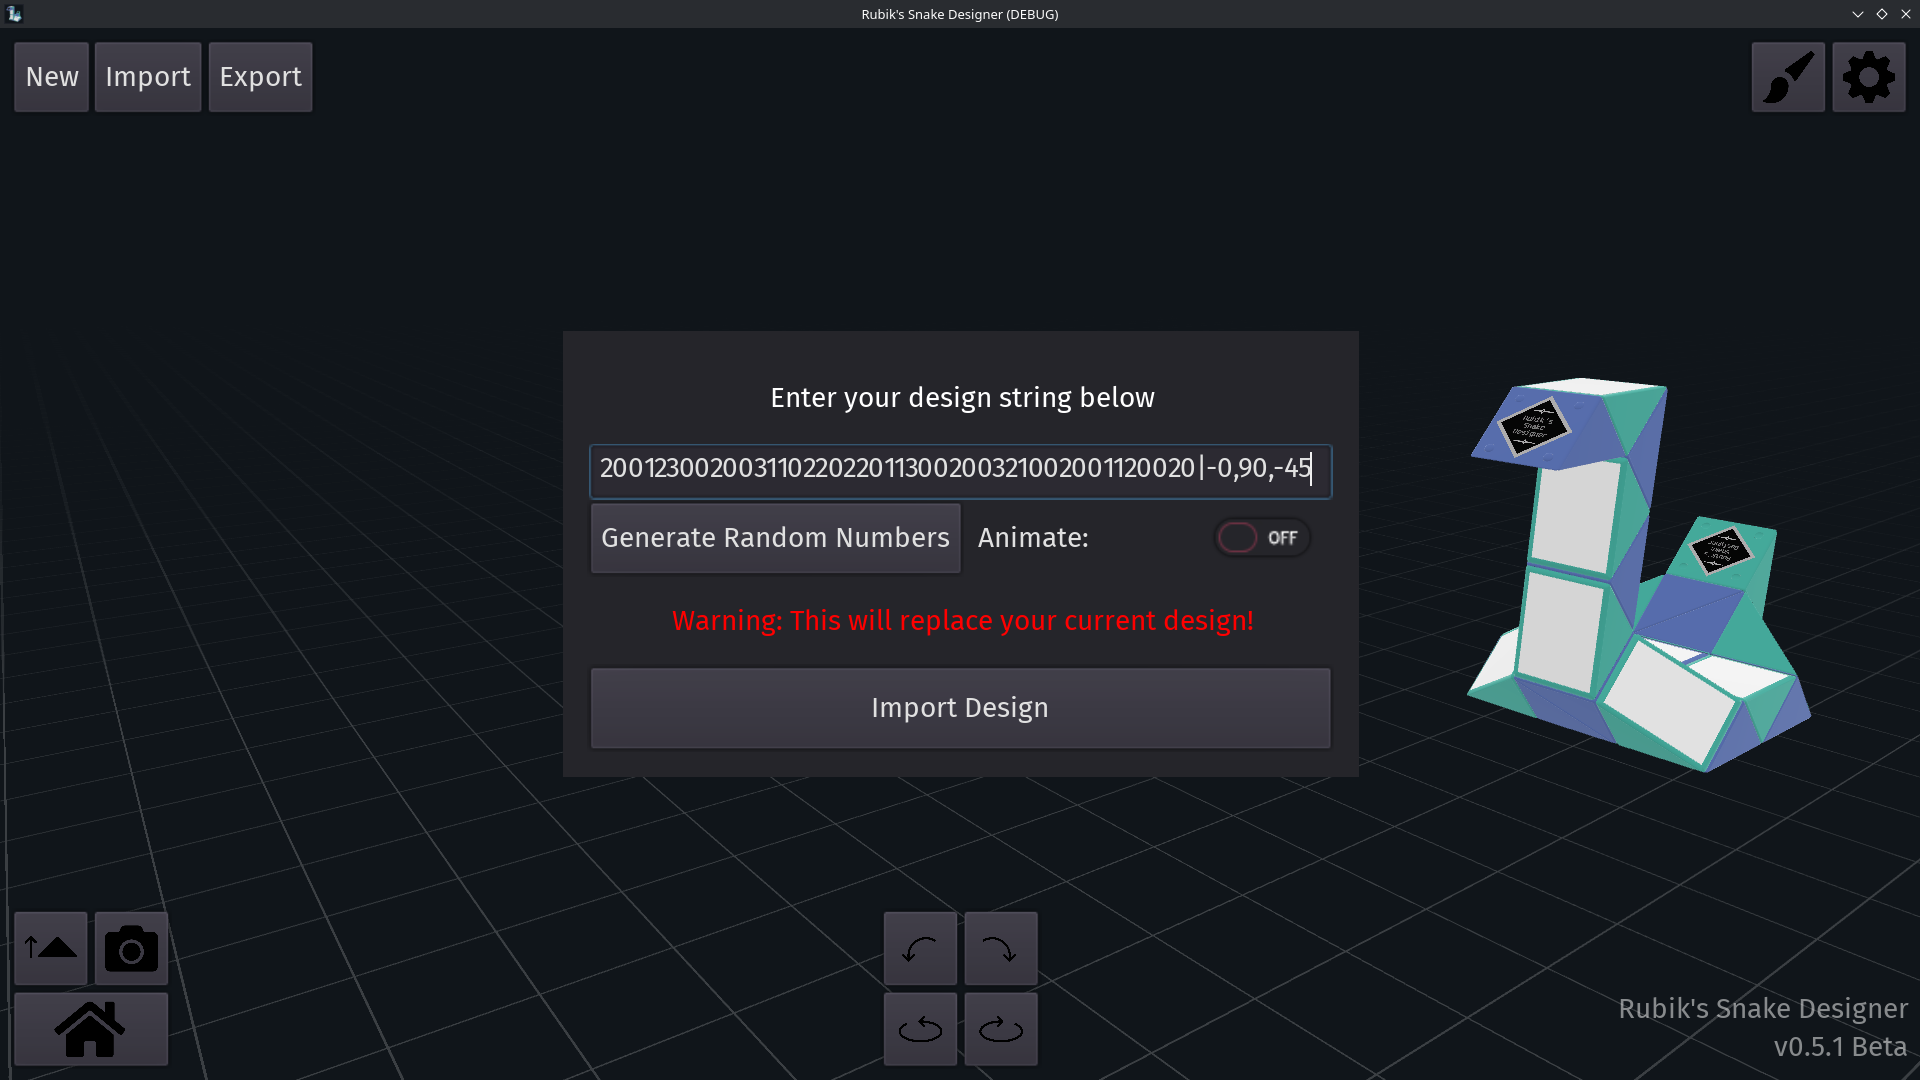
Task: Click the window diamond maximize button
Action: [x=1881, y=14]
